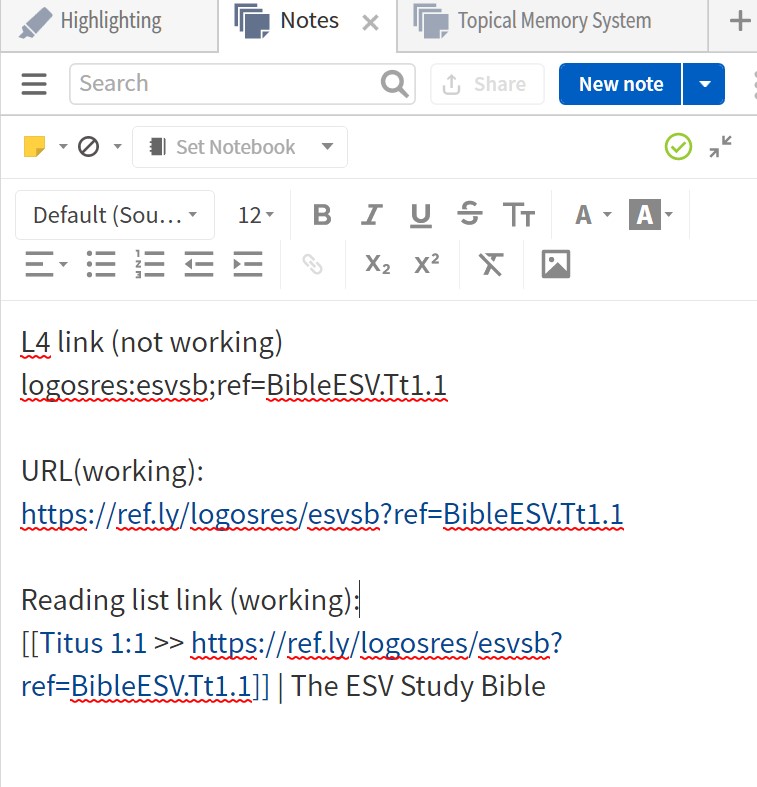This screenshot has width=757, height=787.
Task: Open the https://ref.ly/logosres/esvsb URL link
Action: coord(322,514)
